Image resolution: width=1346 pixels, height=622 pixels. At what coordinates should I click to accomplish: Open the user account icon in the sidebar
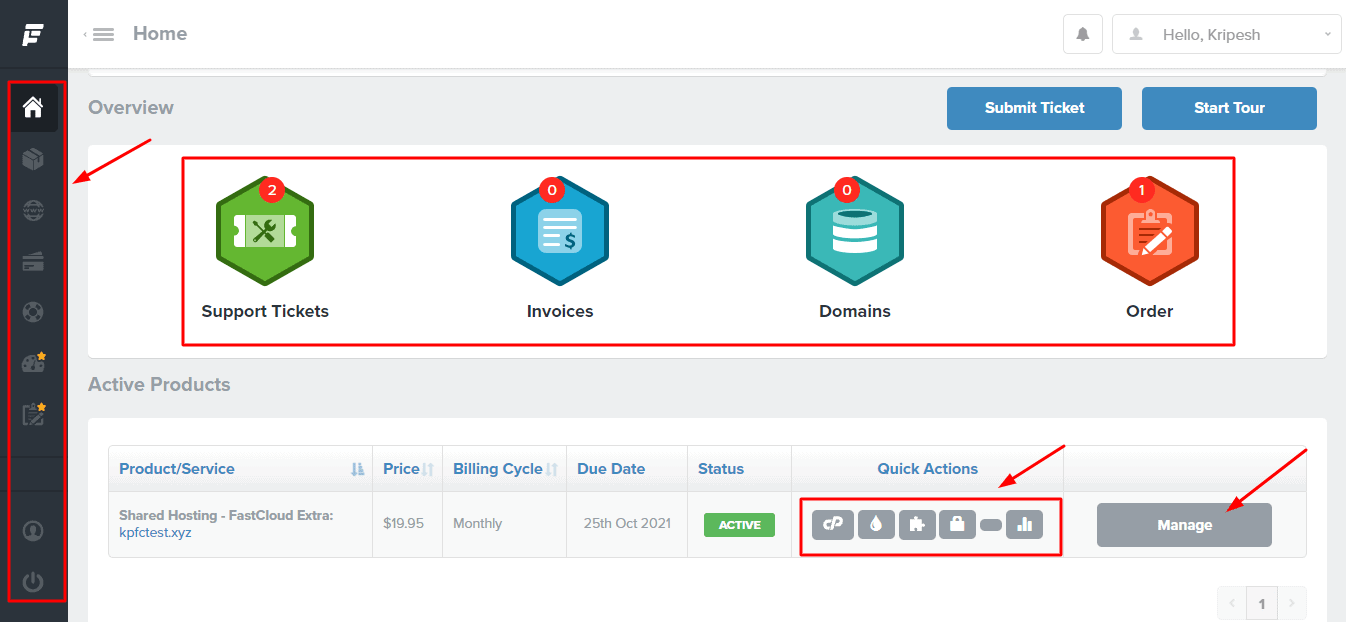click(x=33, y=530)
